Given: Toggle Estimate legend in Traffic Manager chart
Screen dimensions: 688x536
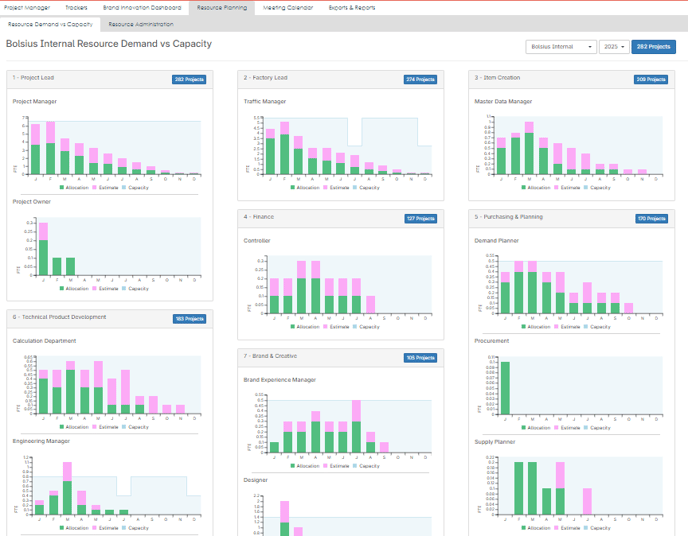Looking at the screenshot, I should coord(336,188).
